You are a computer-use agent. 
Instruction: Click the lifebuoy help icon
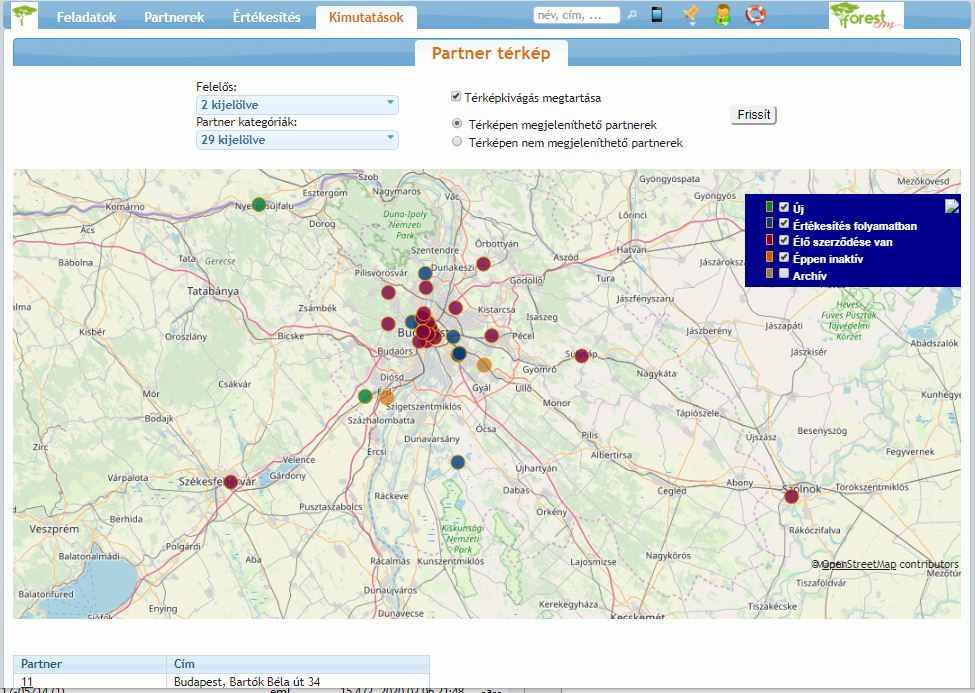(x=755, y=15)
